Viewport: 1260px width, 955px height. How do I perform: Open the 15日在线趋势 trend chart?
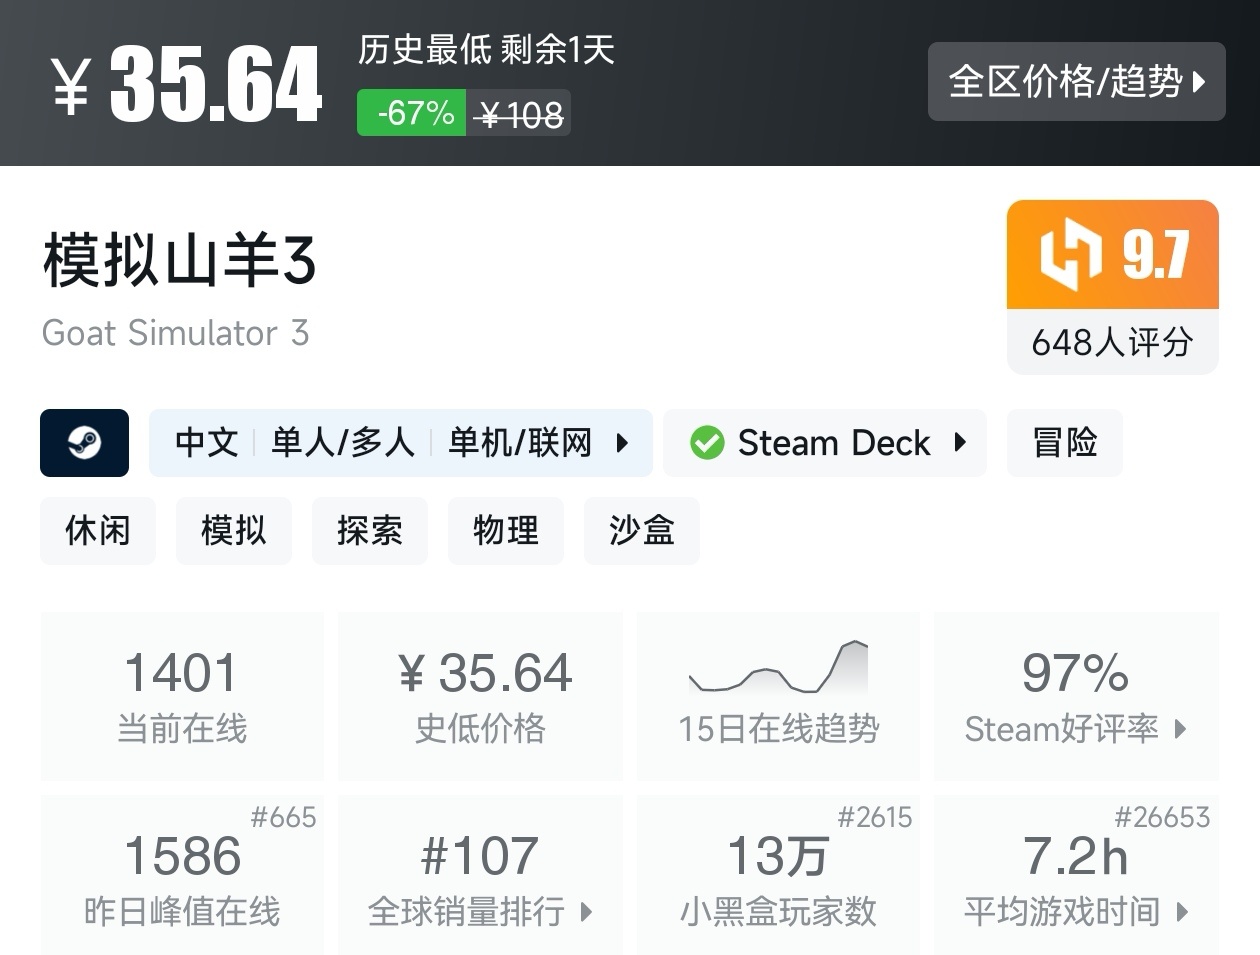coord(778,696)
